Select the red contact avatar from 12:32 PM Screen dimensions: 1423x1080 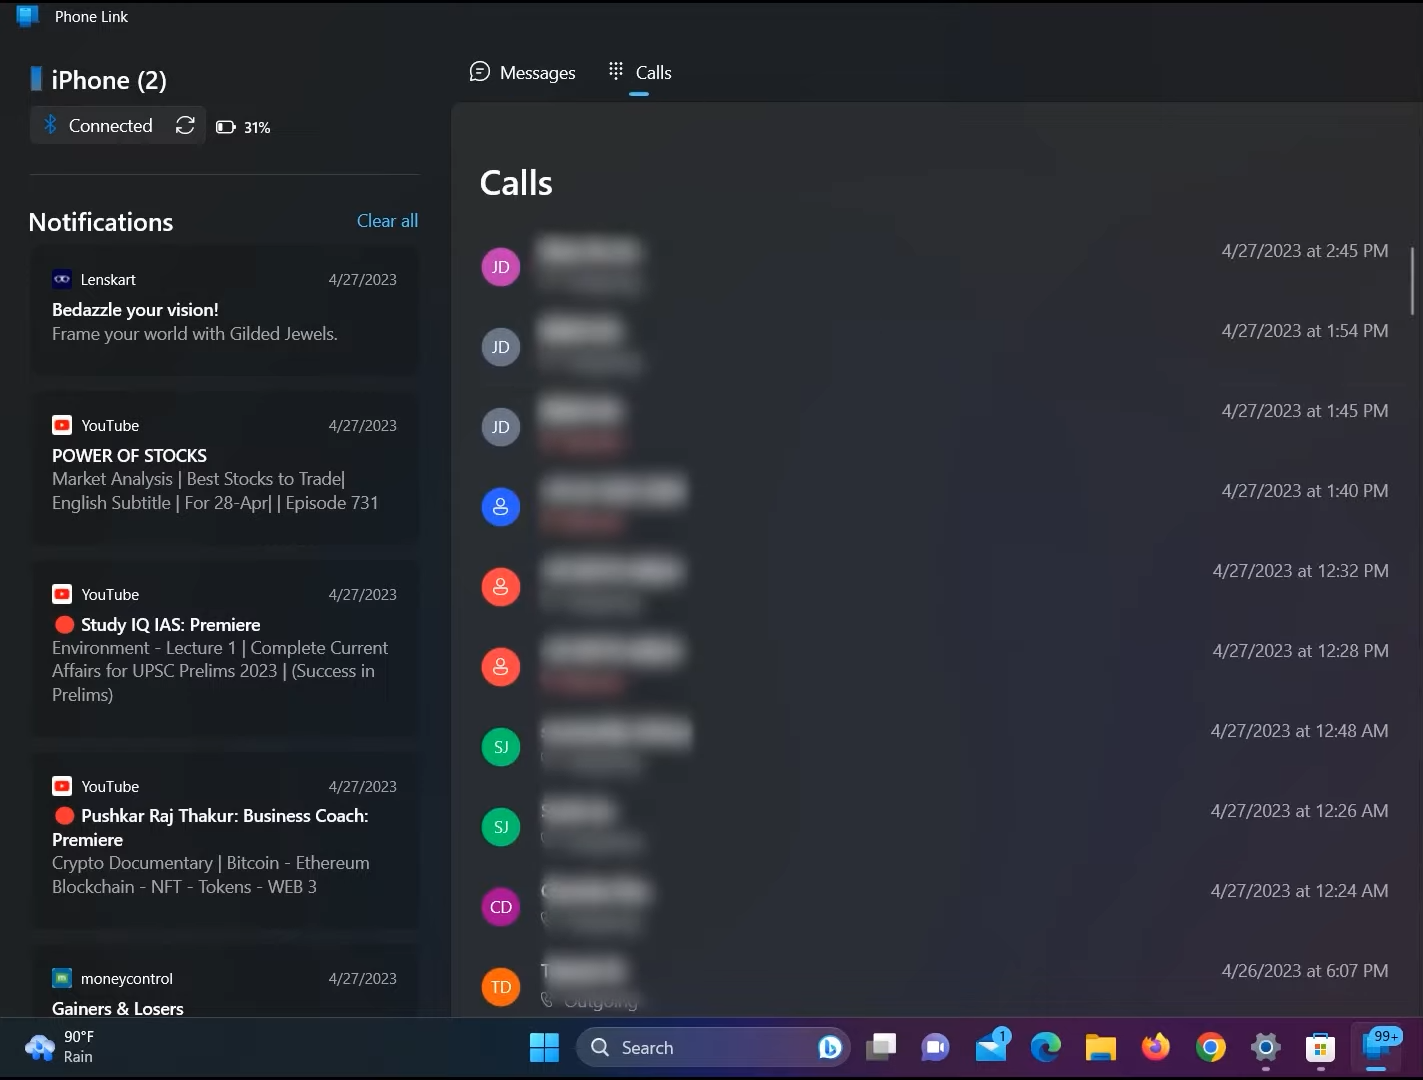click(x=501, y=587)
